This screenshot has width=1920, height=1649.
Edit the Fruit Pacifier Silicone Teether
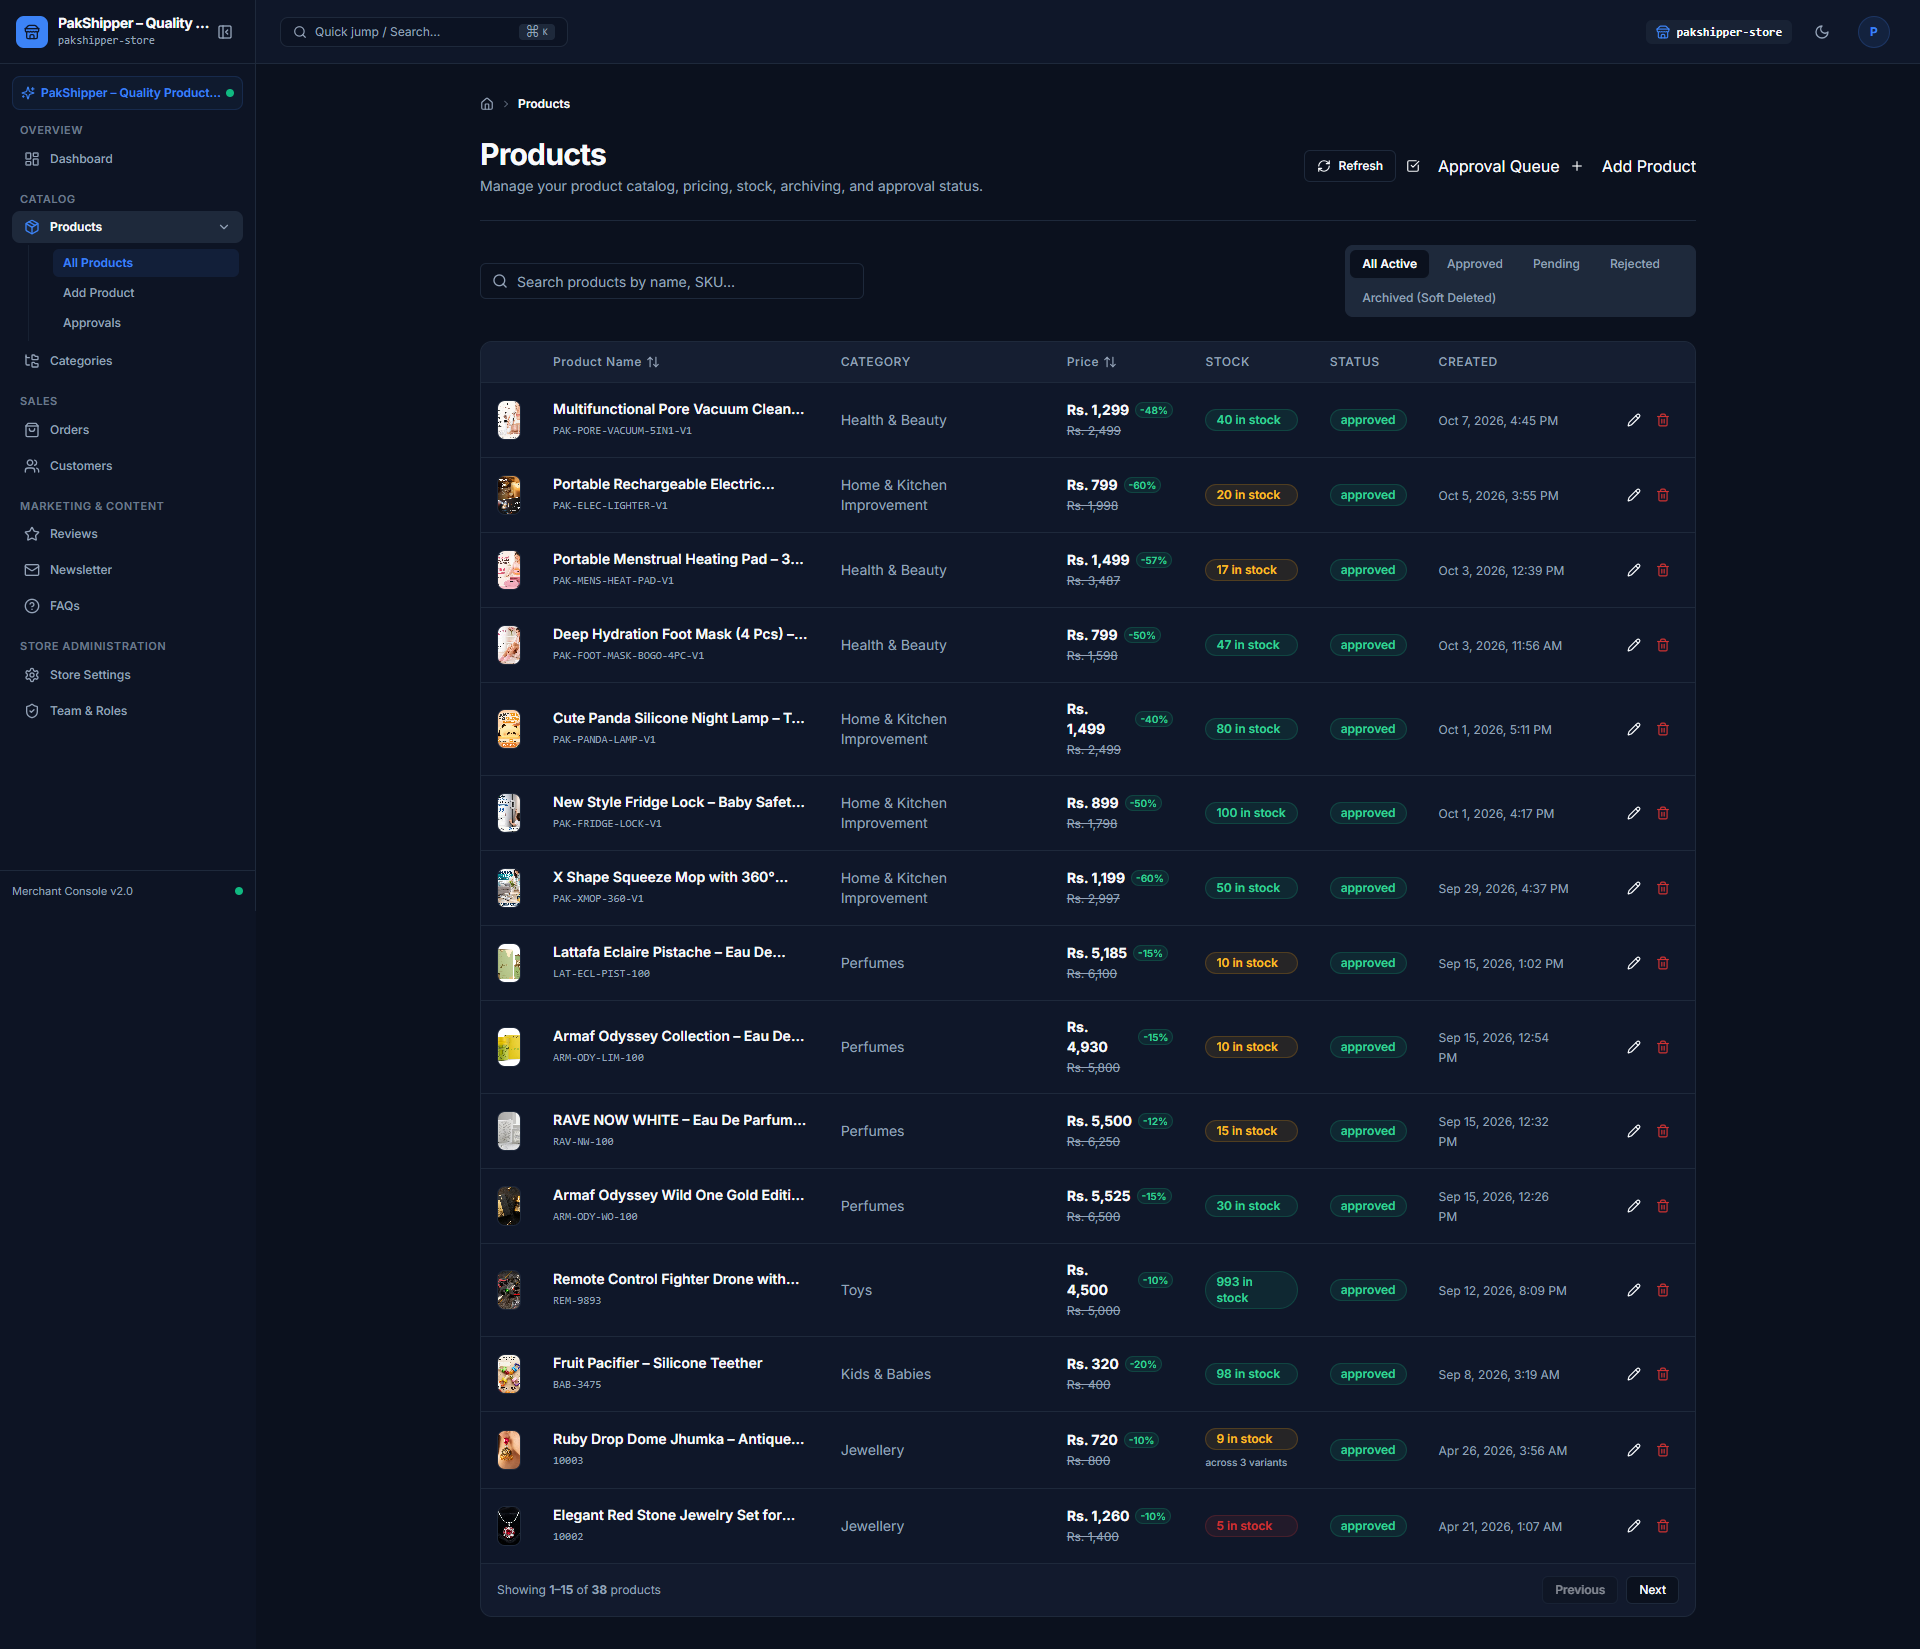1634,1374
